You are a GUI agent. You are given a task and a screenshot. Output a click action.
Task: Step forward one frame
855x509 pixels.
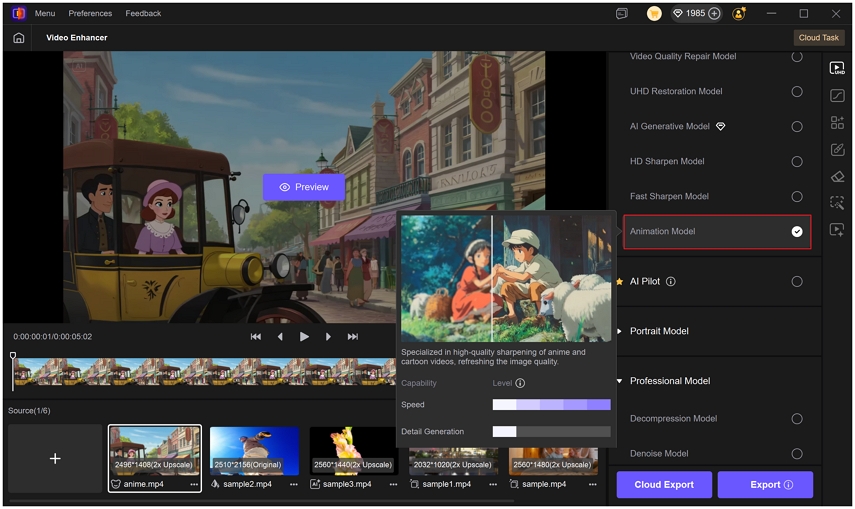(x=328, y=337)
